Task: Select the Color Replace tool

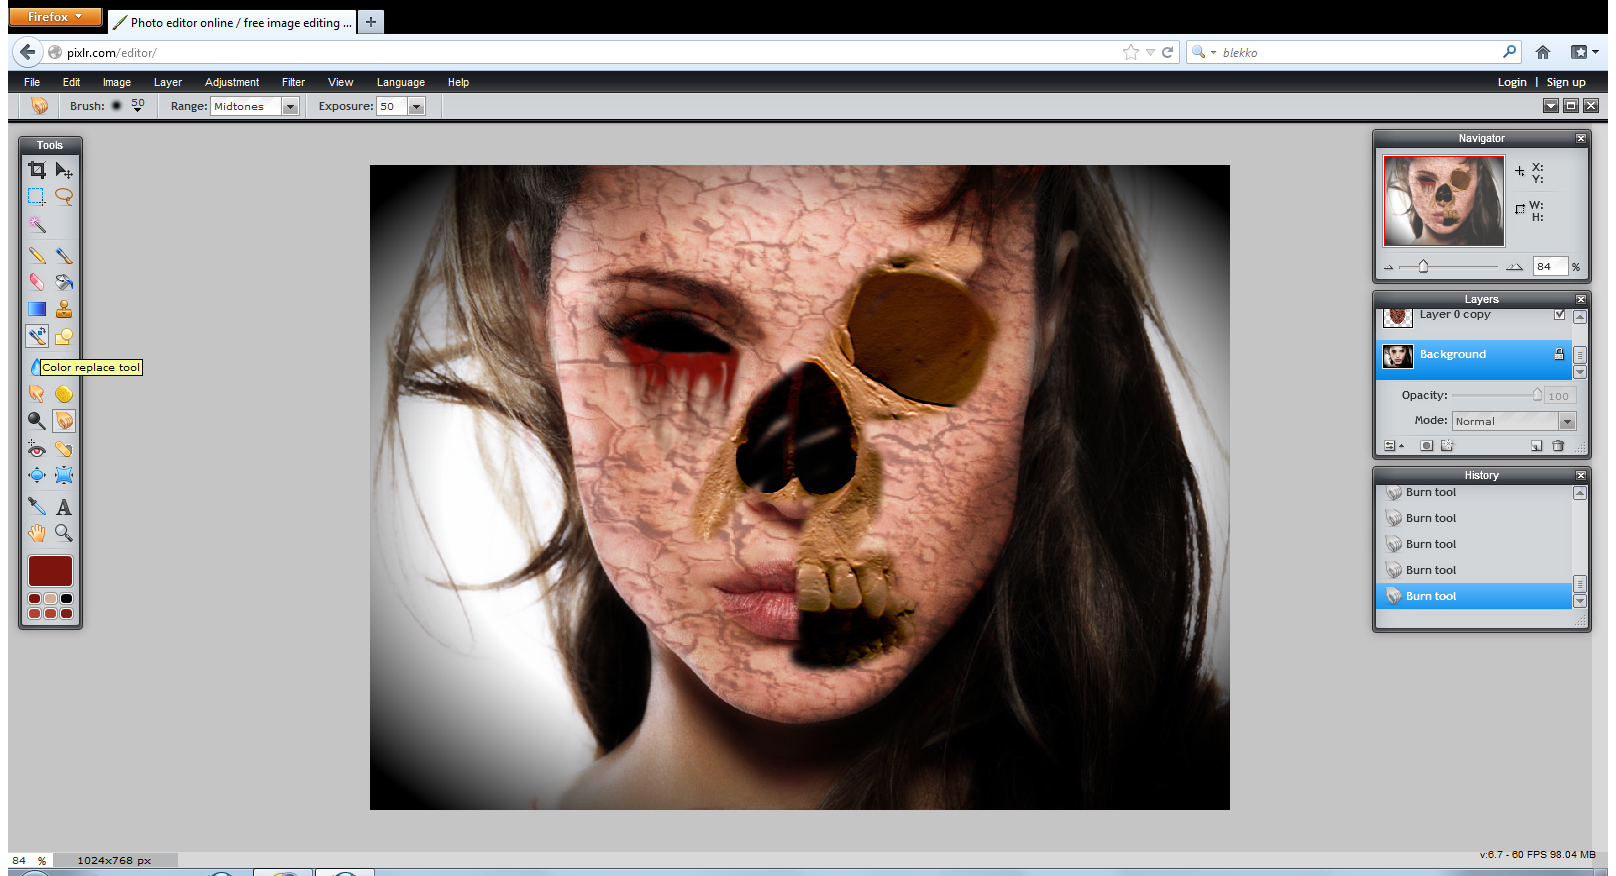Action: point(37,336)
